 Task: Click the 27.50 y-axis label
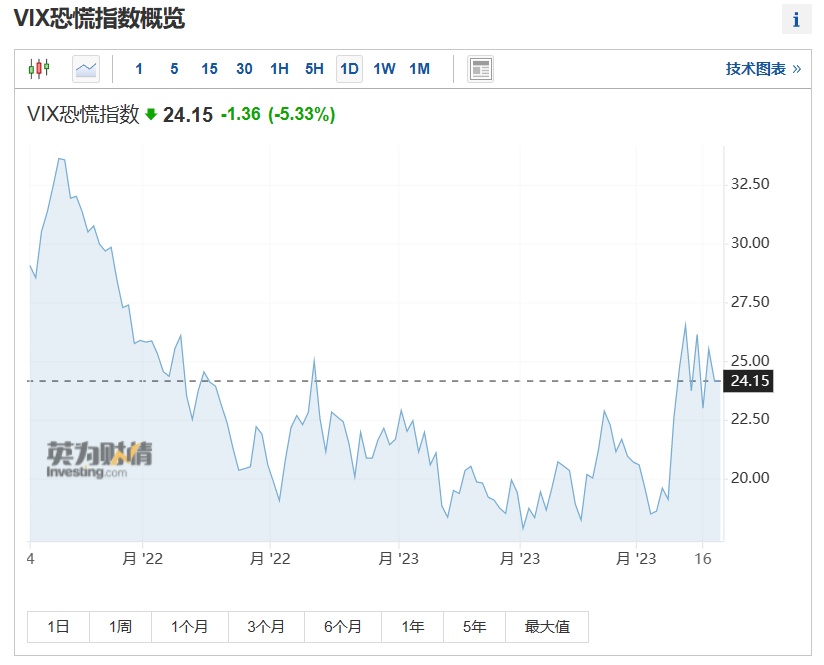tap(750, 302)
